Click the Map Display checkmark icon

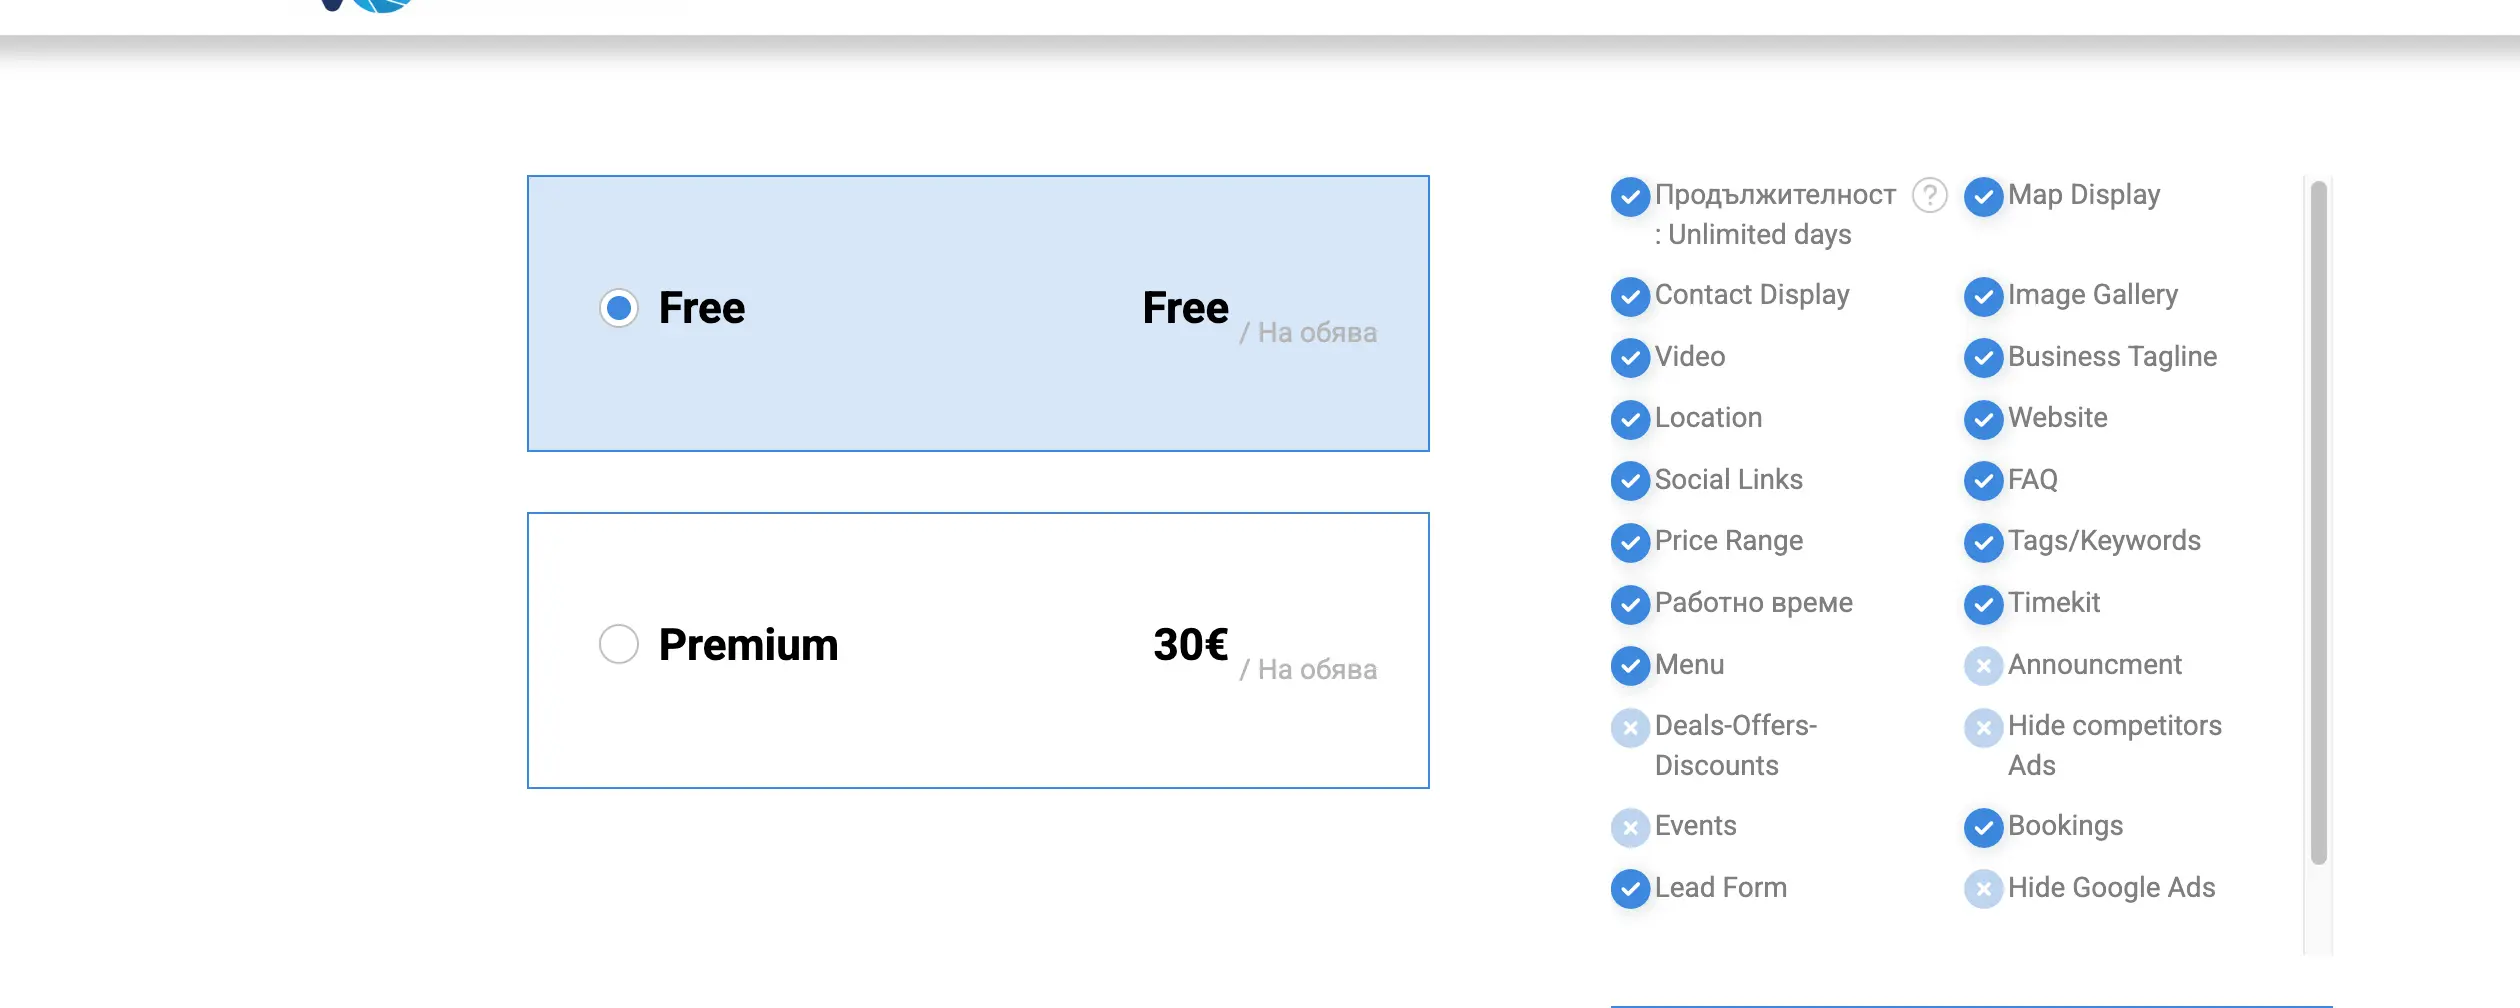[1983, 197]
